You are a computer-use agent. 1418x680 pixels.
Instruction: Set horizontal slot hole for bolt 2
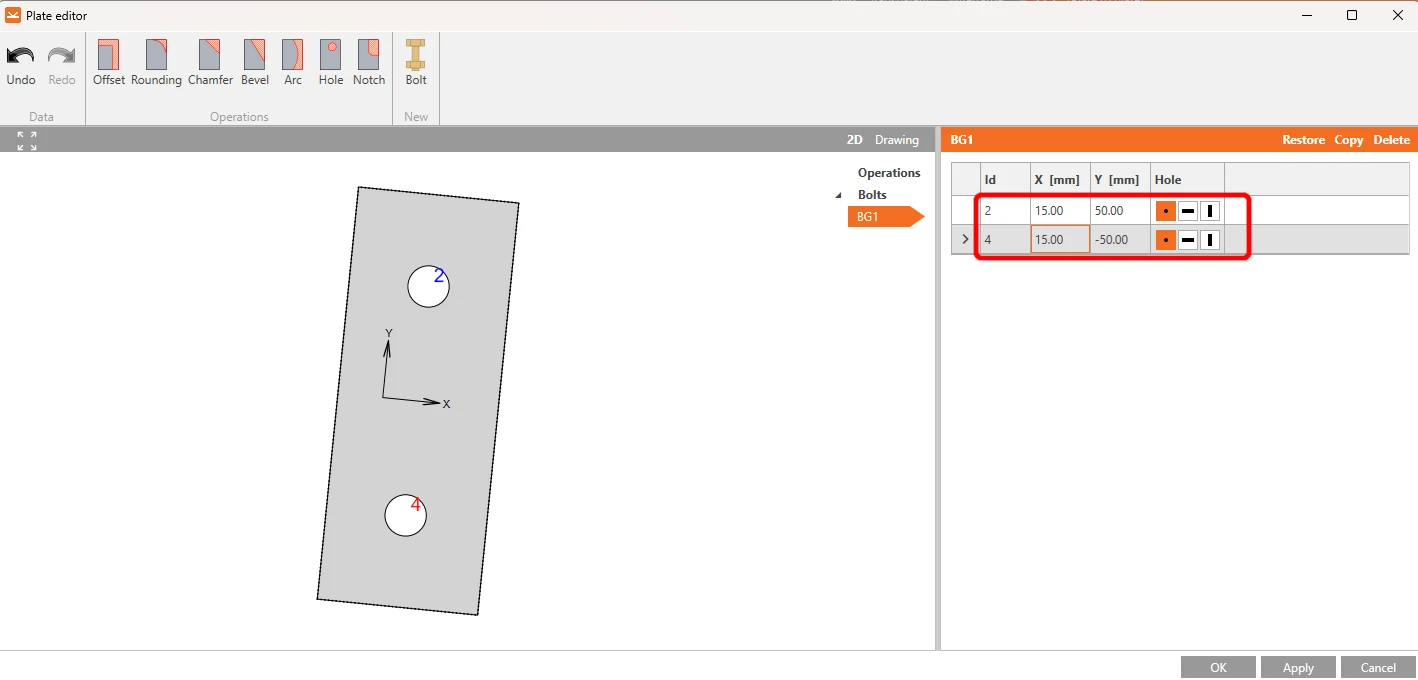1188,211
